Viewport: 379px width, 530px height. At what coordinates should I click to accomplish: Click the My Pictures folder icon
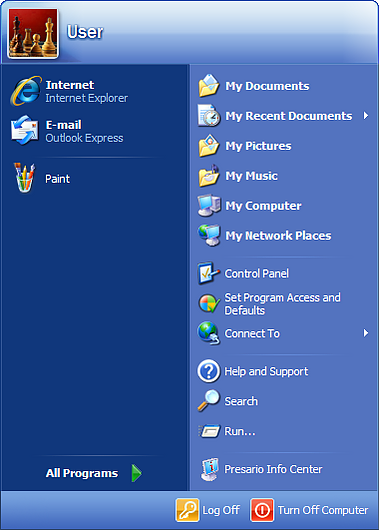coord(209,146)
